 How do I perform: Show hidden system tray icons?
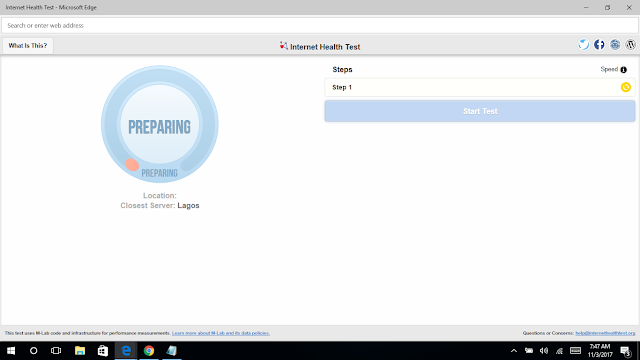514,351
